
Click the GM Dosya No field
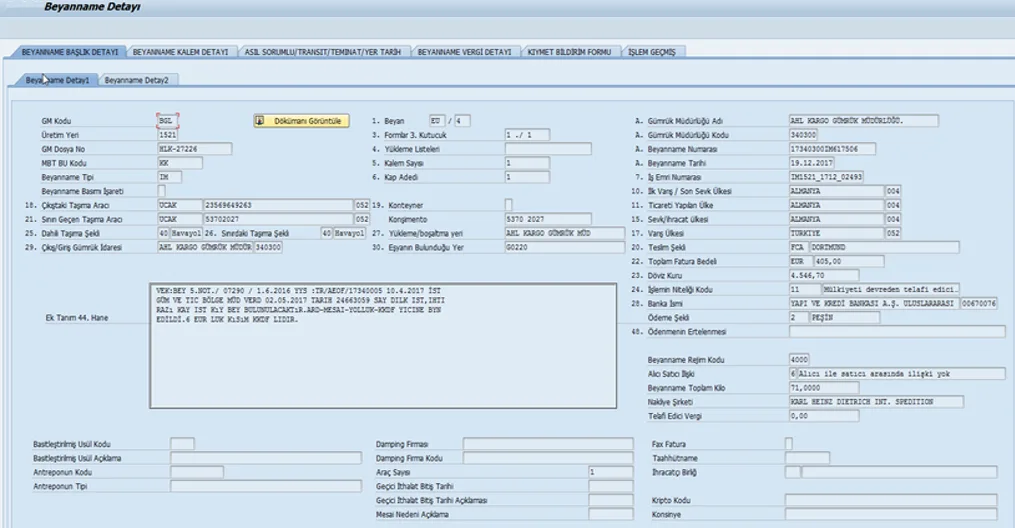195,149
